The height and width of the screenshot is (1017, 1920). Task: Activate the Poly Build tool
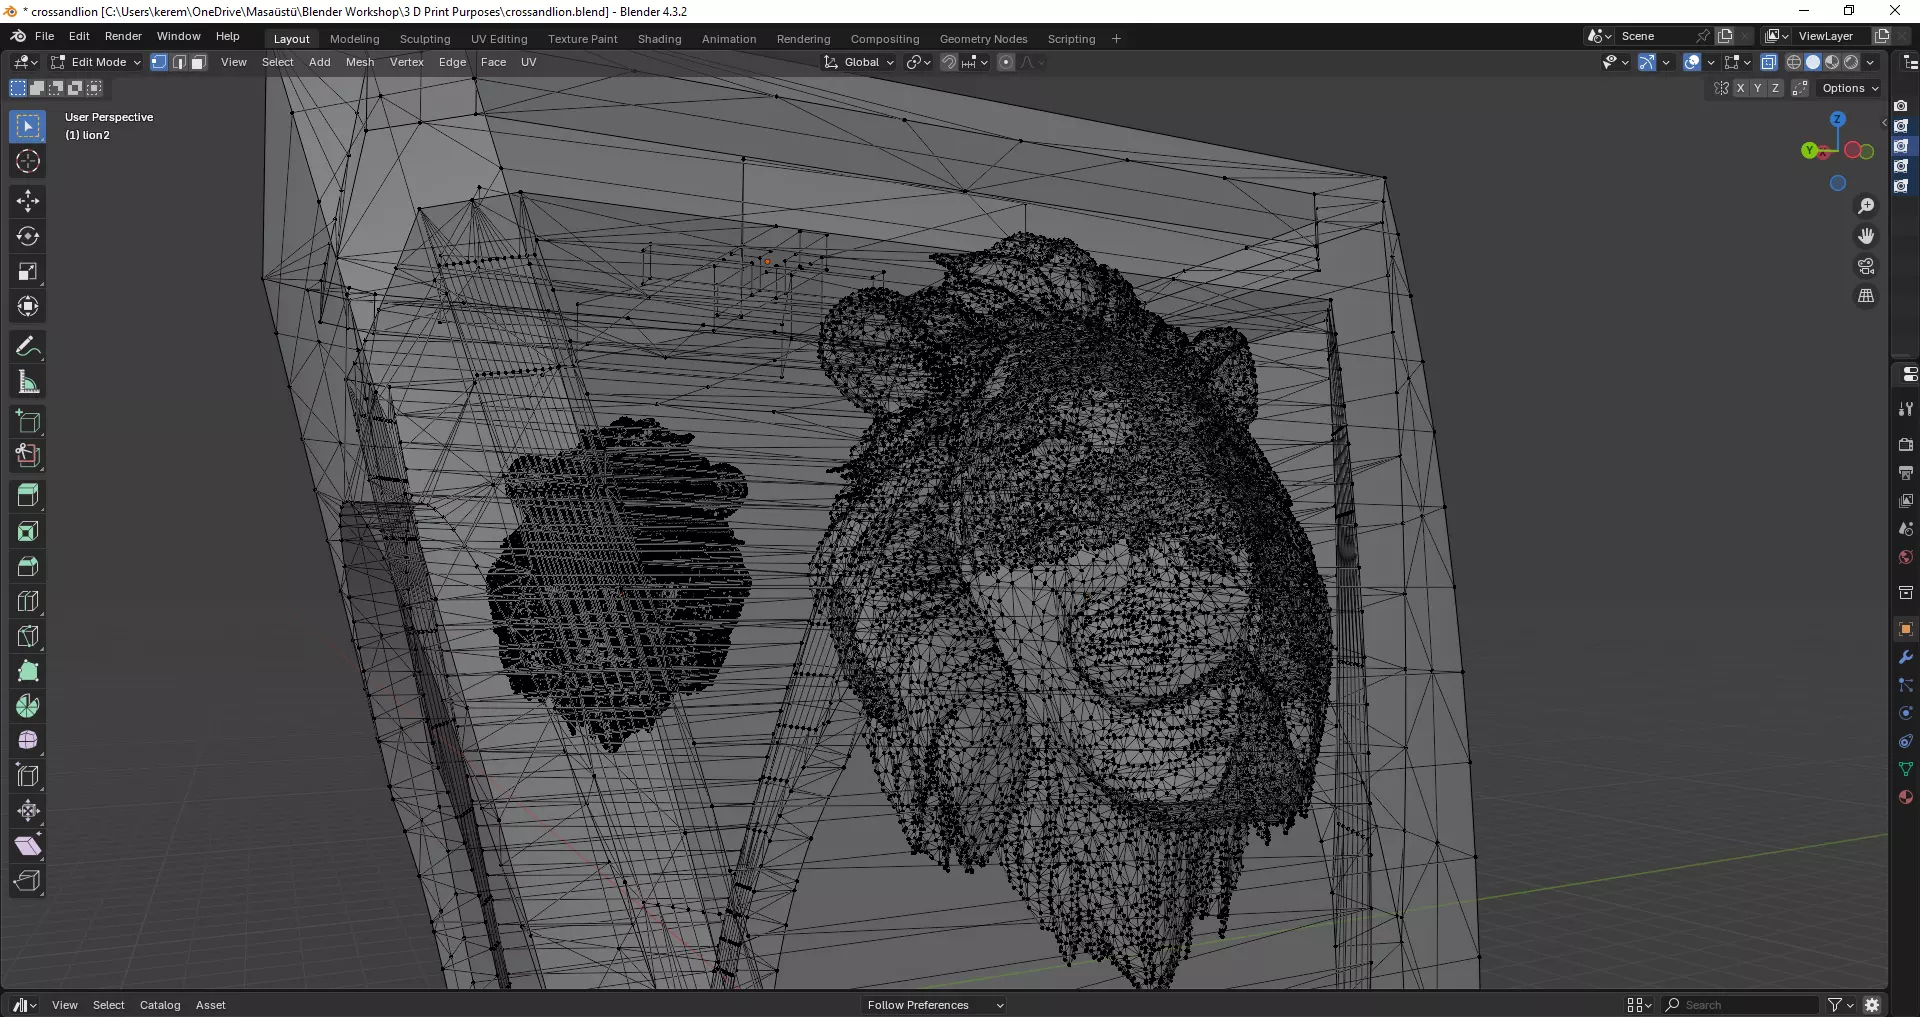[x=28, y=671]
